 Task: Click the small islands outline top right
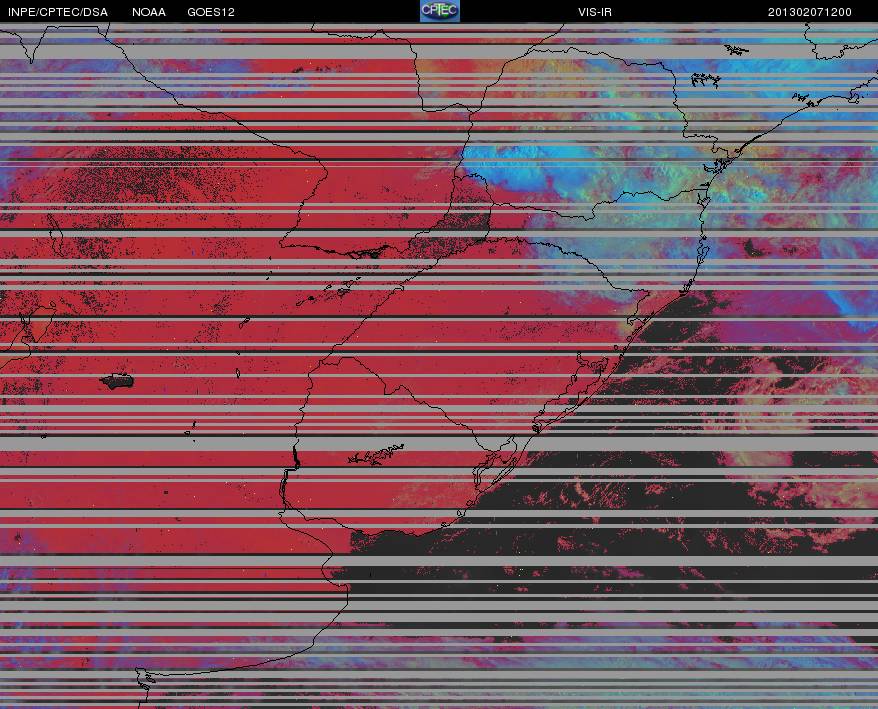click(x=705, y=80)
